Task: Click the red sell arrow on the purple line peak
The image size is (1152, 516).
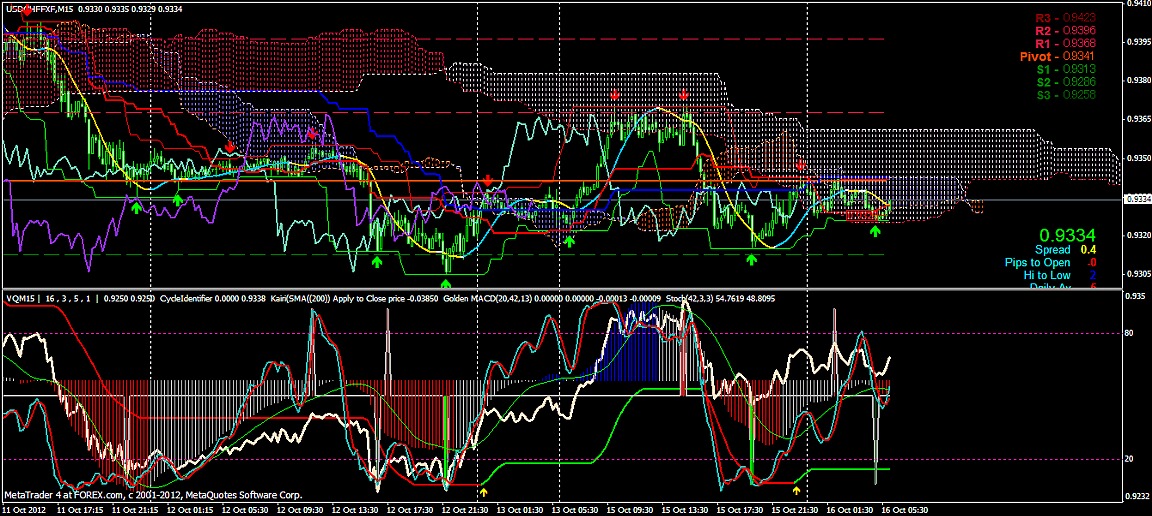Action: pos(312,134)
